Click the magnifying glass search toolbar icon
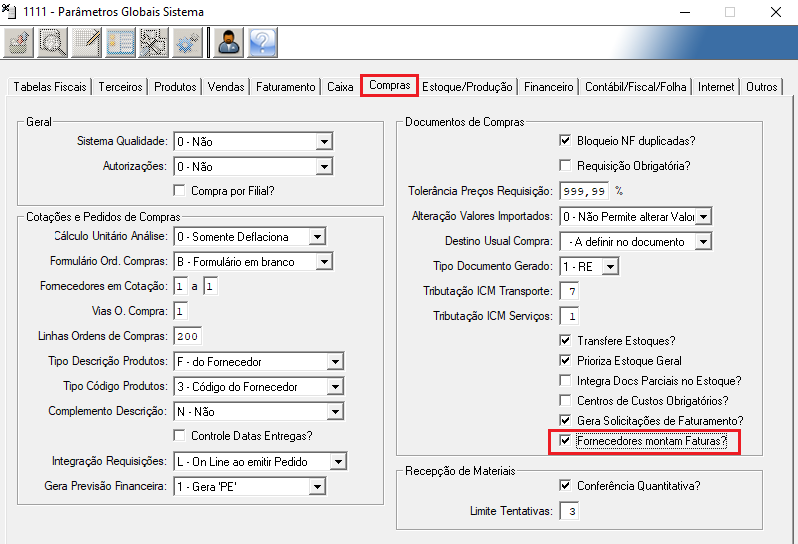 point(53,42)
